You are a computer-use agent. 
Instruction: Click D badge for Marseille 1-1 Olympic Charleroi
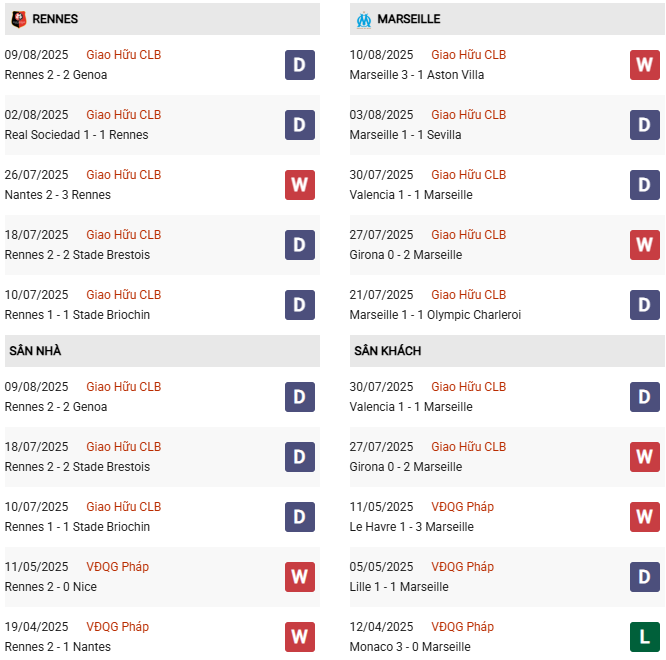645,305
